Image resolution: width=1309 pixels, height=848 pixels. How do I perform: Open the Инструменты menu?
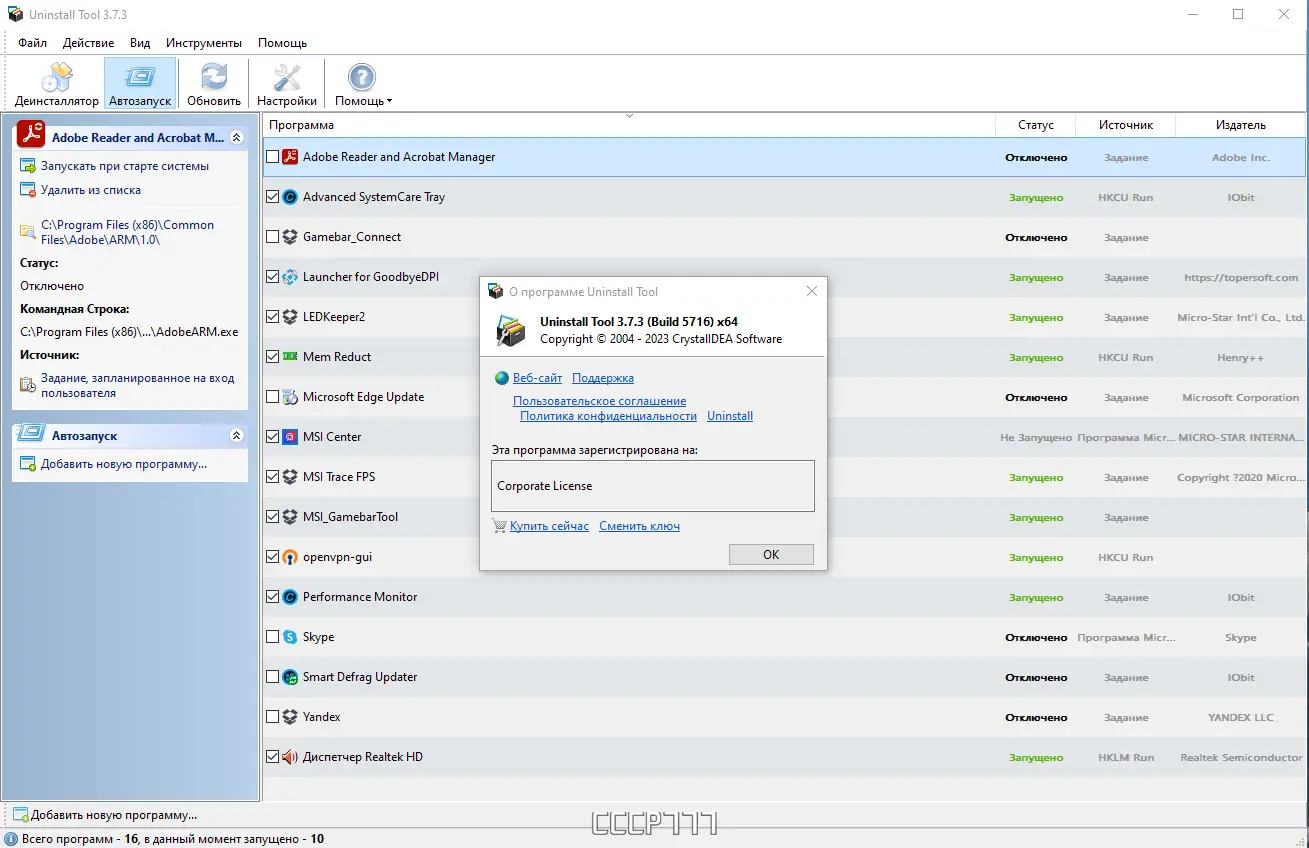[x=204, y=42]
